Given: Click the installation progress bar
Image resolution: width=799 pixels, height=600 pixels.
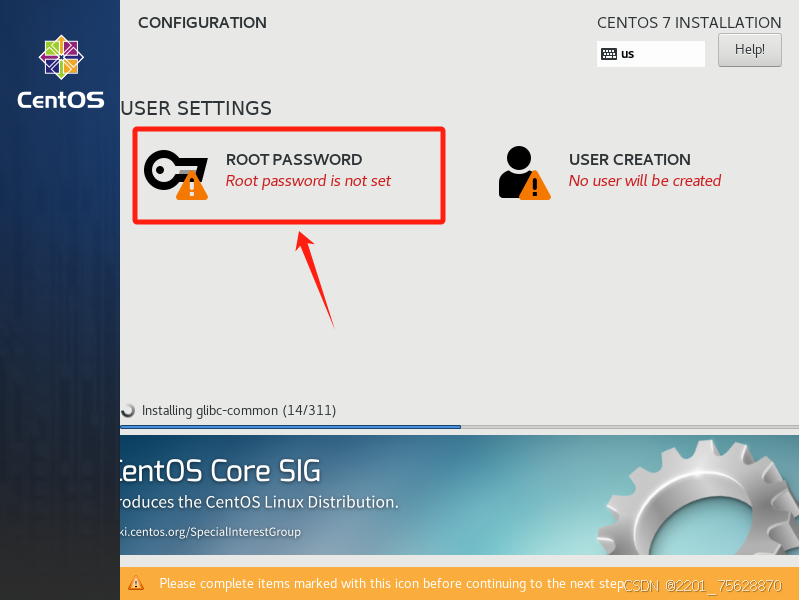Looking at the screenshot, I should [460, 427].
